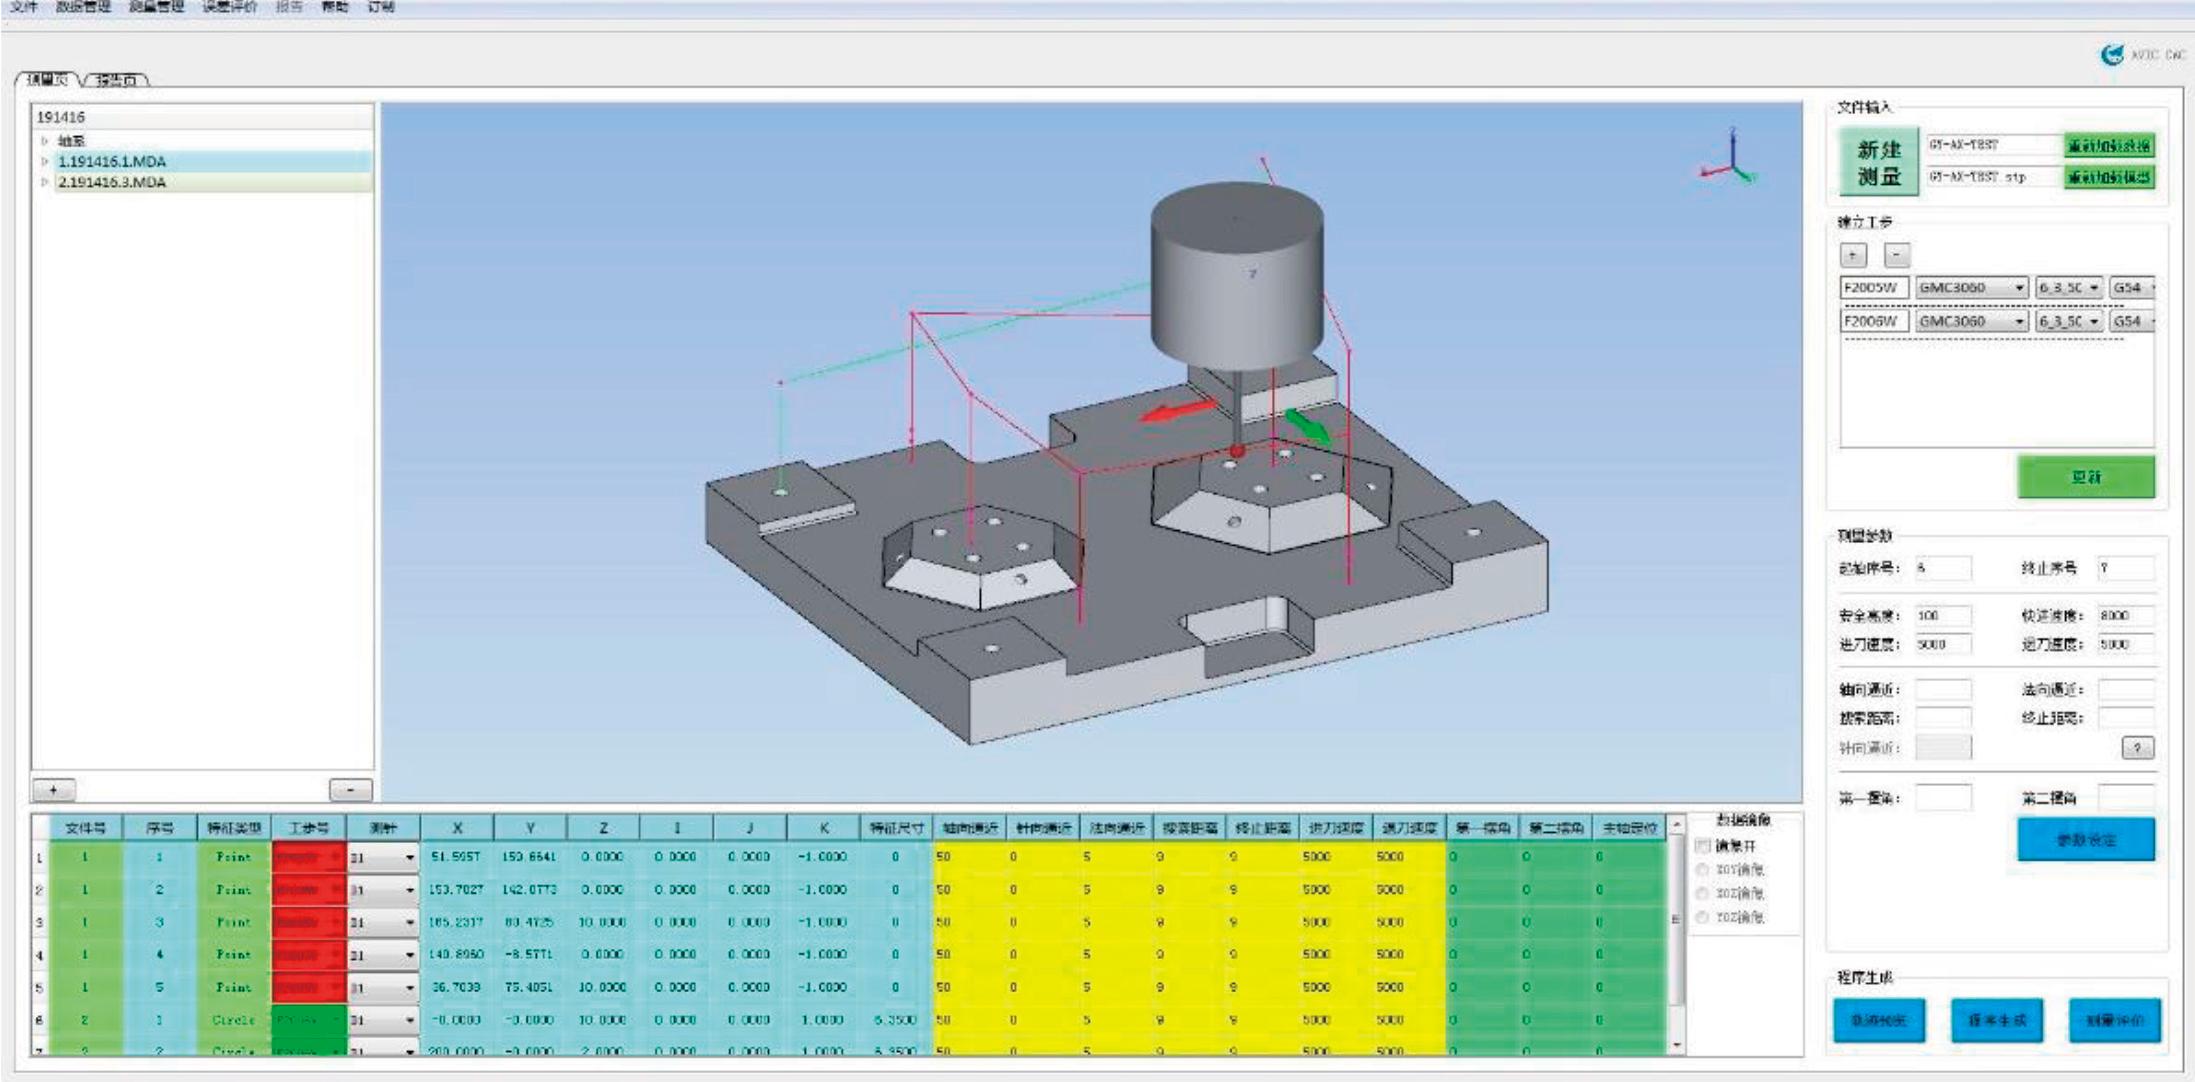Expand the 1.191416.1.MDA tree node
The height and width of the screenshot is (1082, 2195).
pyautogui.click(x=44, y=161)
